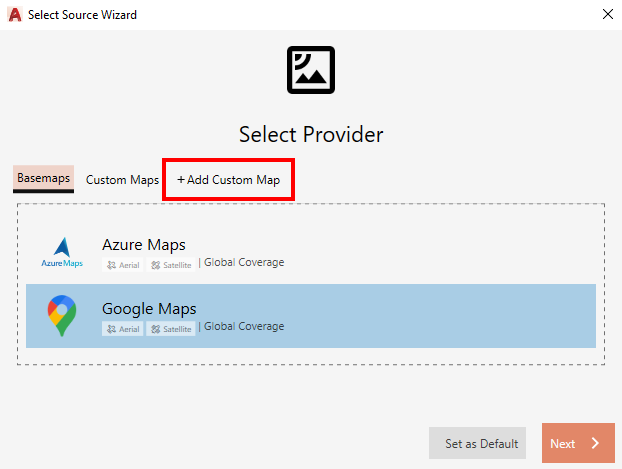Select the Google Maps provider row
This screenshot has height=469, width=622.
tap(311, 316)
